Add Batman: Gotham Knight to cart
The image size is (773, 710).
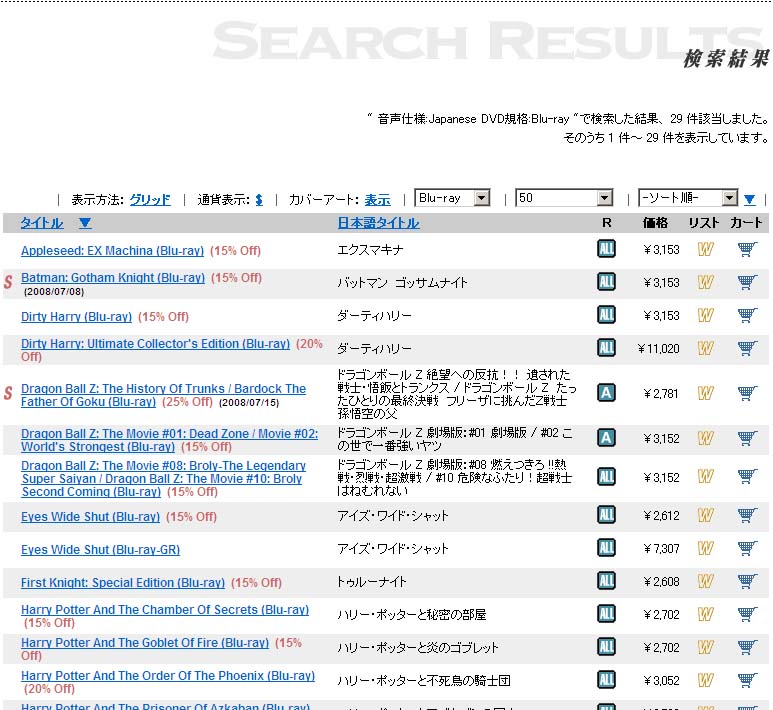tap(747, 283)
